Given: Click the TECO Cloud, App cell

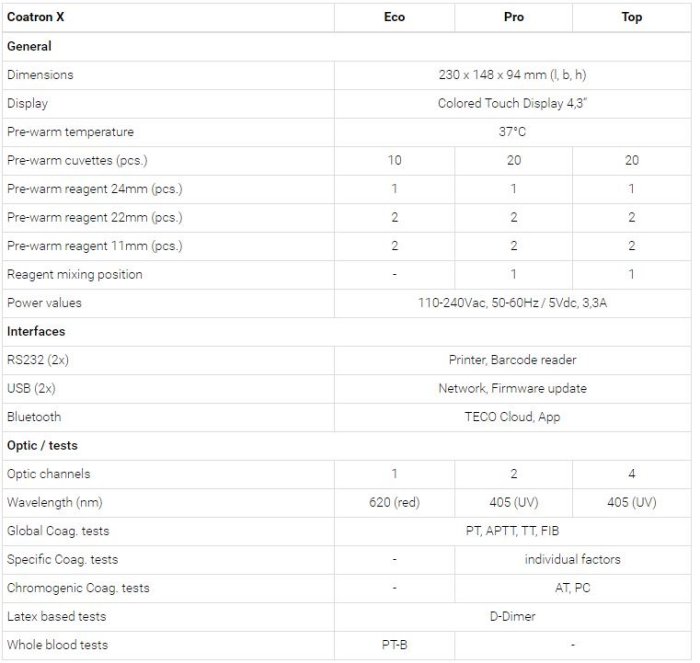Looking at the screenshot, I should coord(512,417).
